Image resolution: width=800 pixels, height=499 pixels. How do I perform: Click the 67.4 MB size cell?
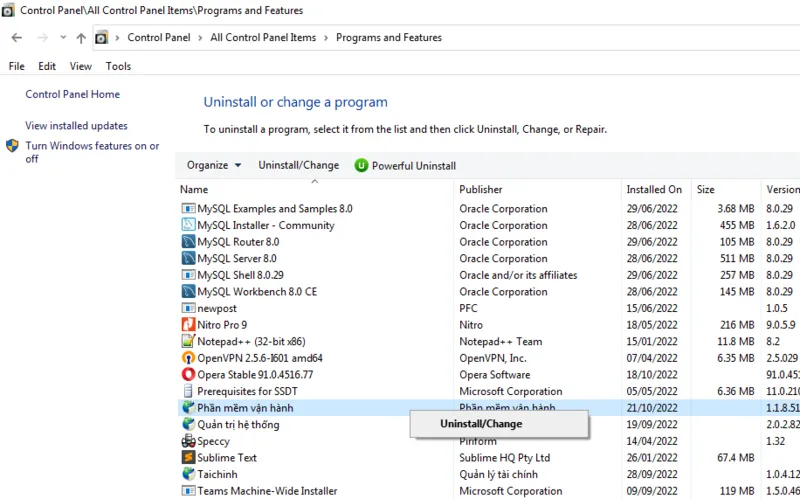[x=736, y=458]
